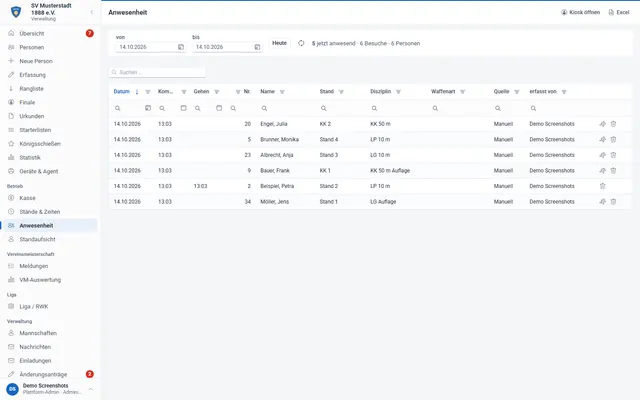Click the refresh icon next to Heute

pyautogui.click(x=301, y=43)
